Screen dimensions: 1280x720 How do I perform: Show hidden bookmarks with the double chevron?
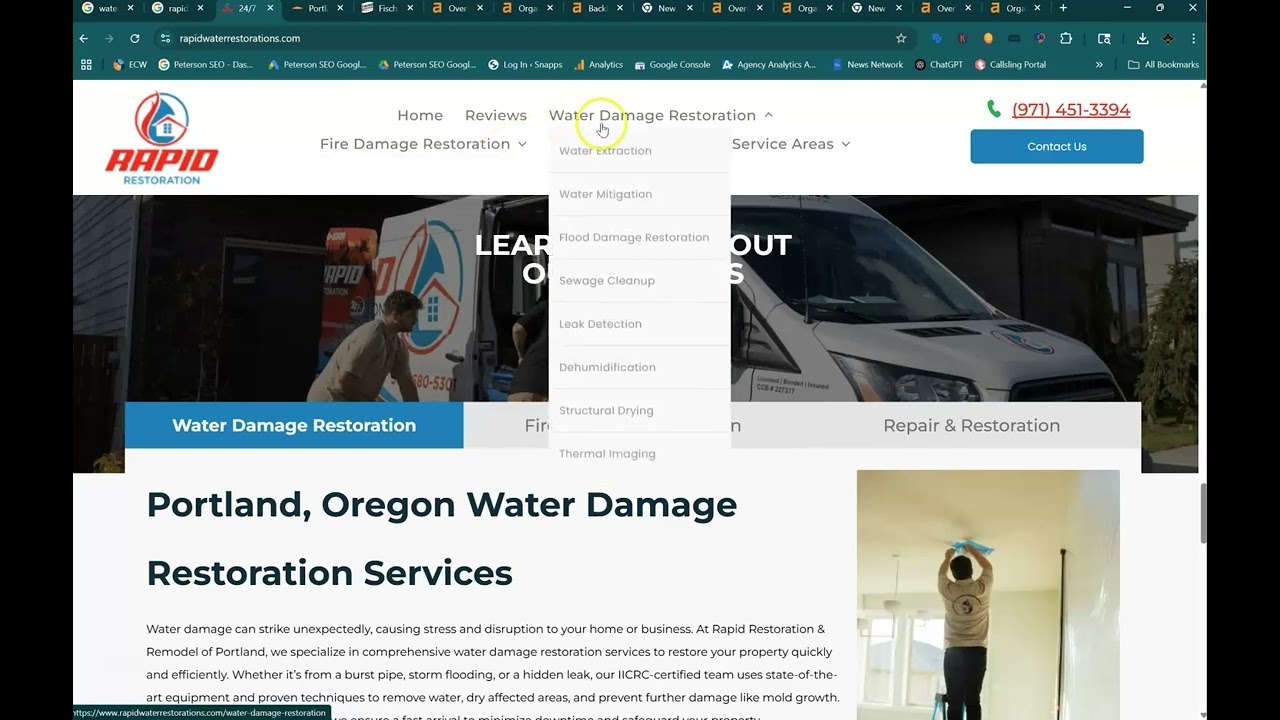(x=1099, y=64)
